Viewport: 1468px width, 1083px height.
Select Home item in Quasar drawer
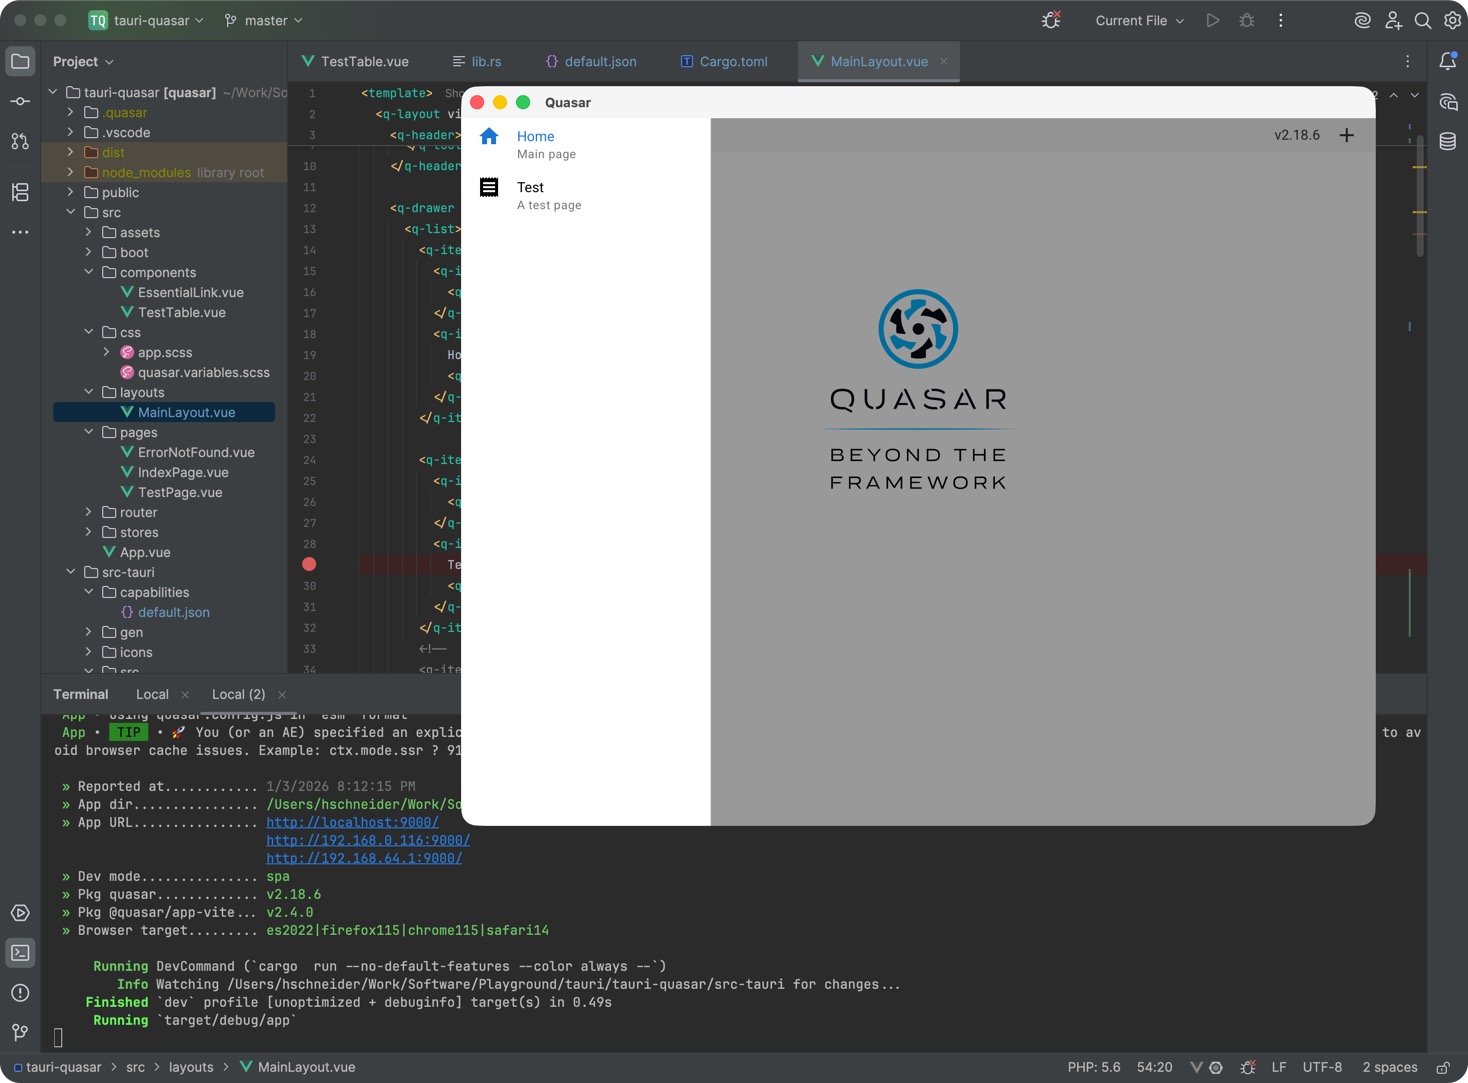tap(586, 144)
